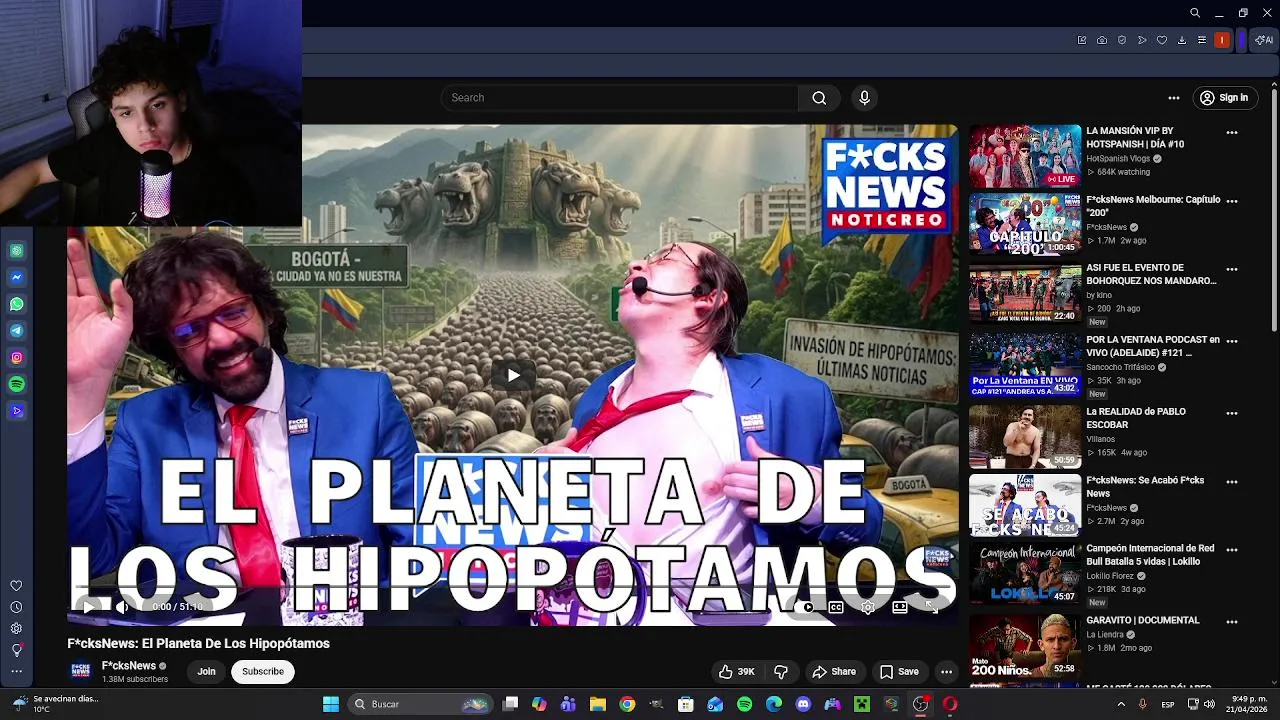Open ChatGPT in Opera sidebar
1280x720 pixels.
[x=16, y=251]
